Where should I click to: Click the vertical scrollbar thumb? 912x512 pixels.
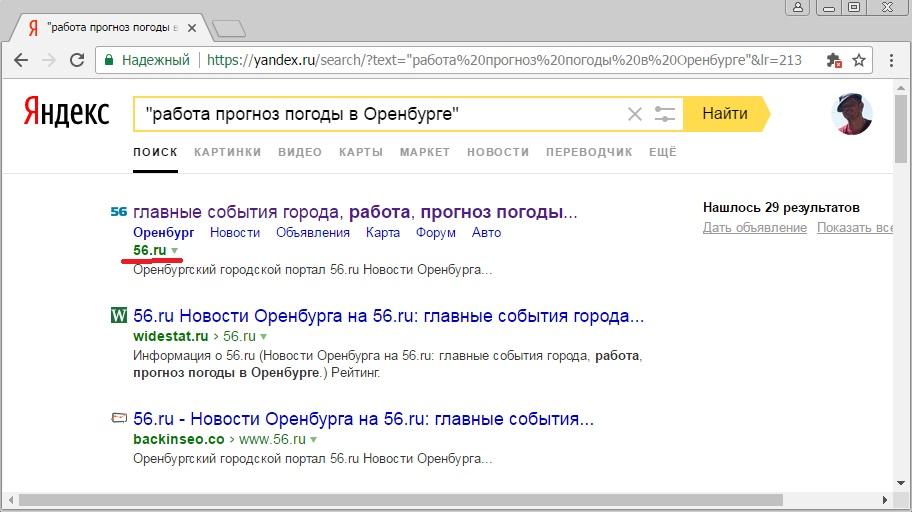click(x=901, y=129)
